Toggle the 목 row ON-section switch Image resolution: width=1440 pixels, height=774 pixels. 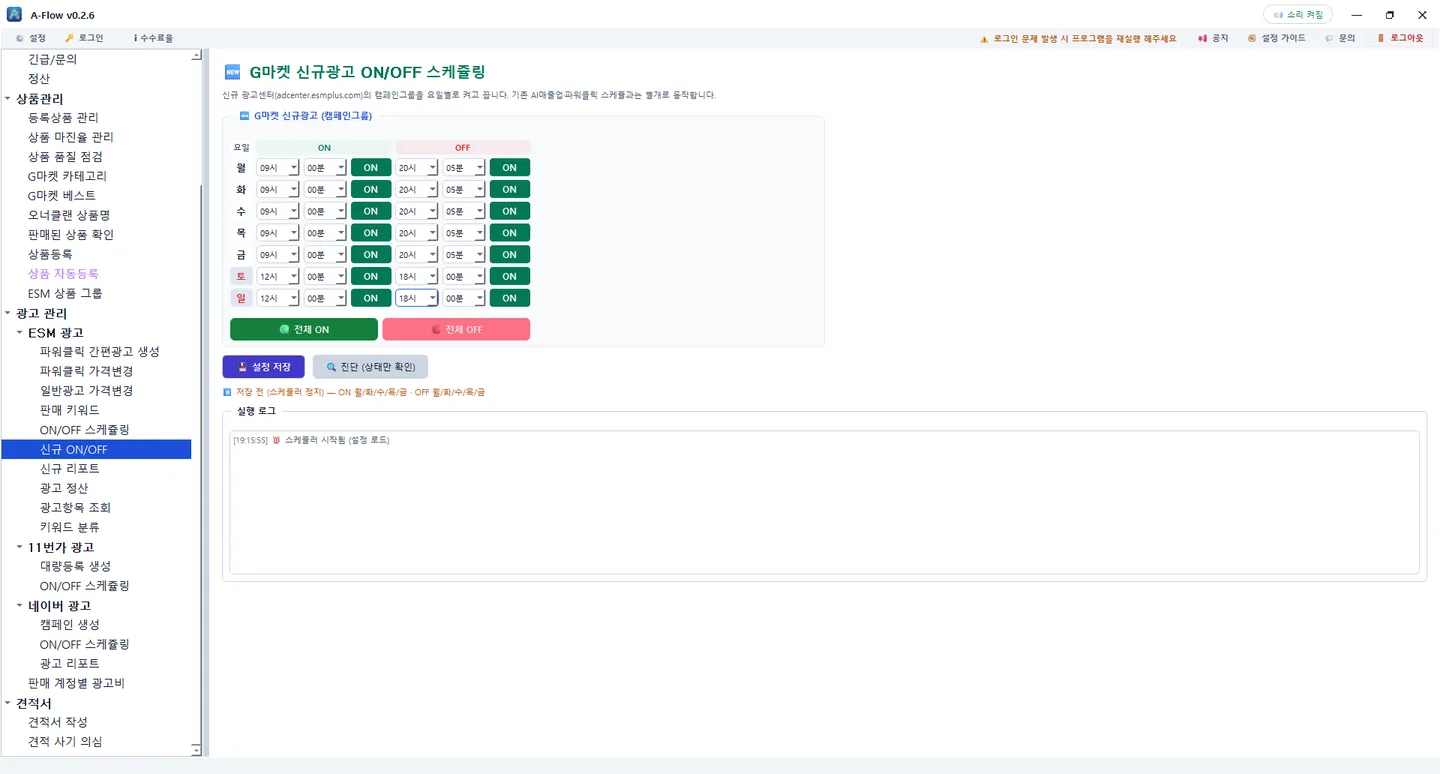[371, 233]
